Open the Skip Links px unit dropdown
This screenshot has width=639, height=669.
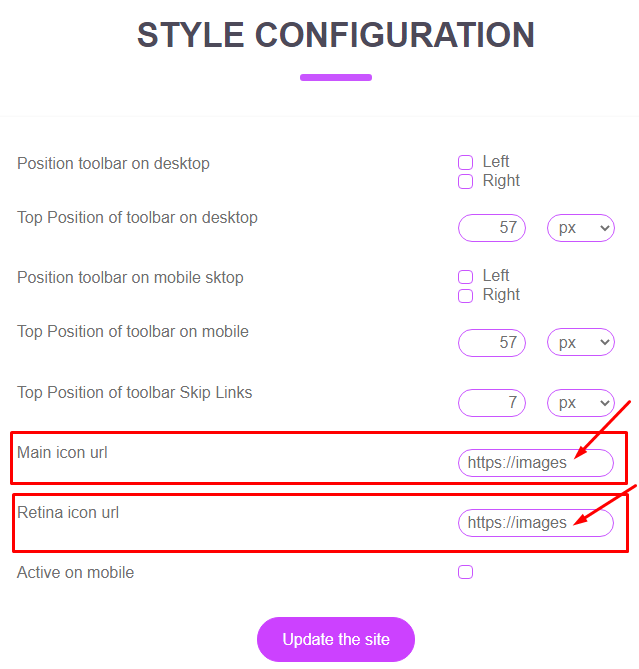(x=581, y=403)
